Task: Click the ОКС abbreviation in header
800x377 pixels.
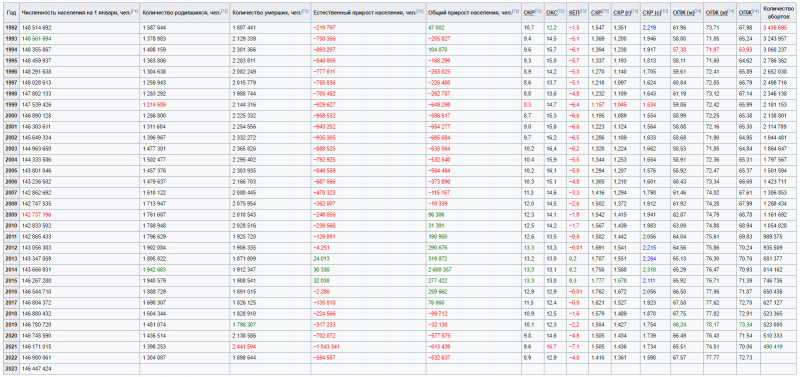Action: pyautogui.click(x=551, y=11)
